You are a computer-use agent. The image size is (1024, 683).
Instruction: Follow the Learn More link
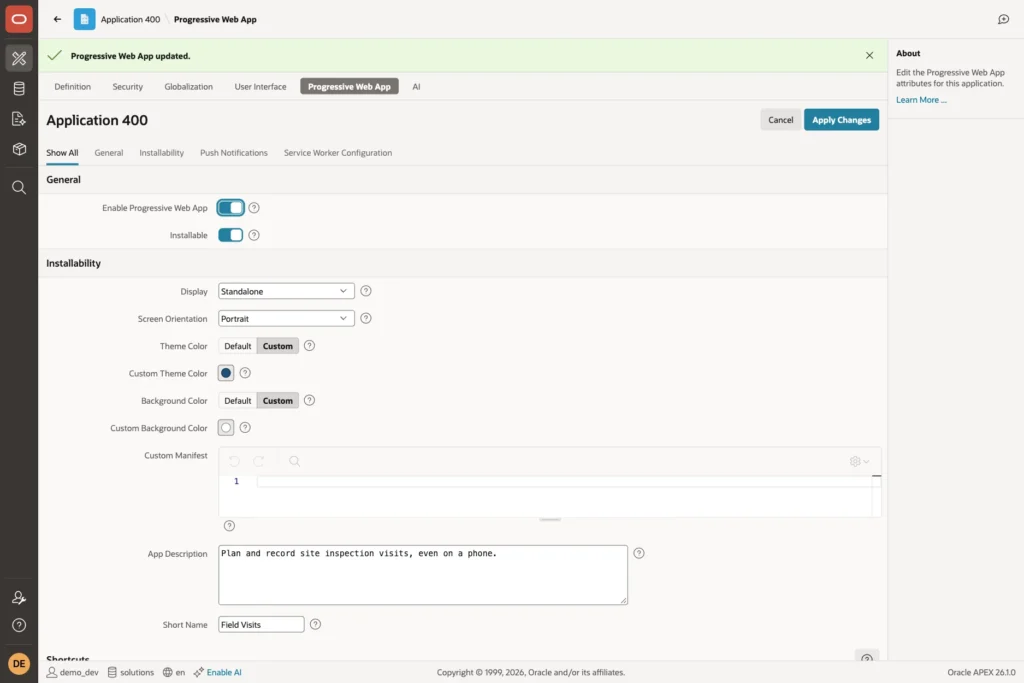(x=921, y=100)
